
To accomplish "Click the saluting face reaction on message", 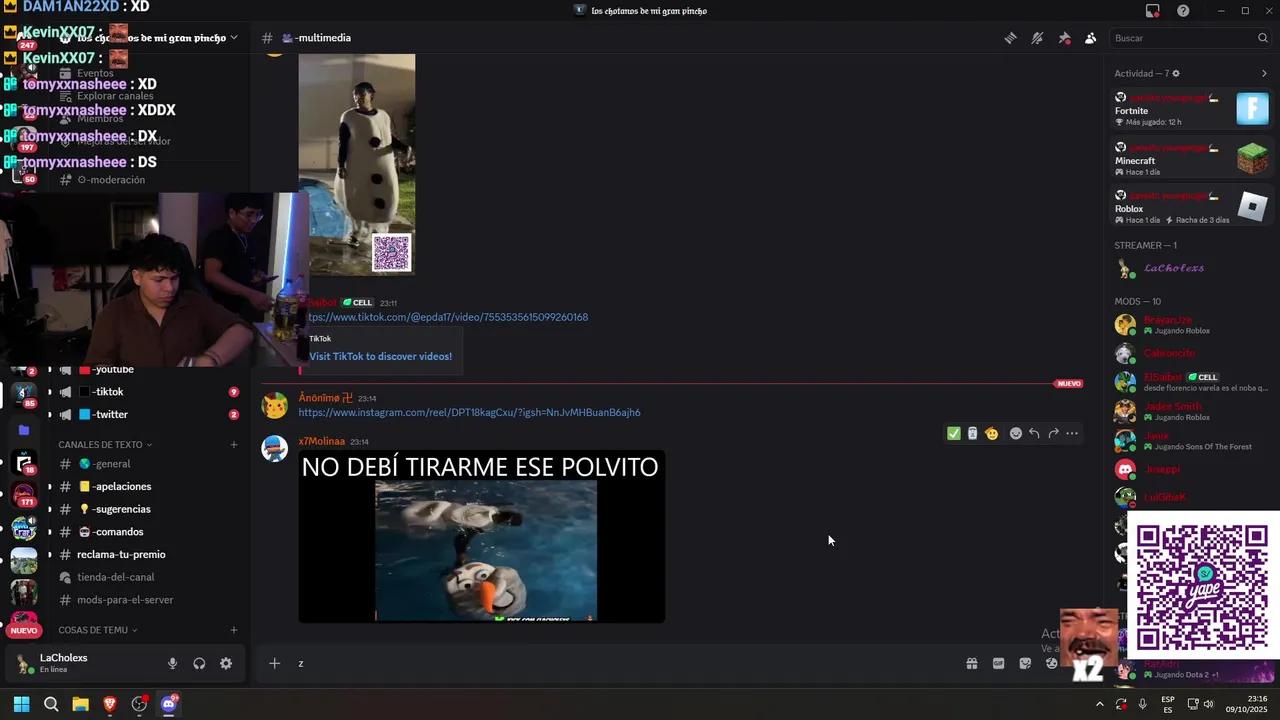I will (991, 433).
